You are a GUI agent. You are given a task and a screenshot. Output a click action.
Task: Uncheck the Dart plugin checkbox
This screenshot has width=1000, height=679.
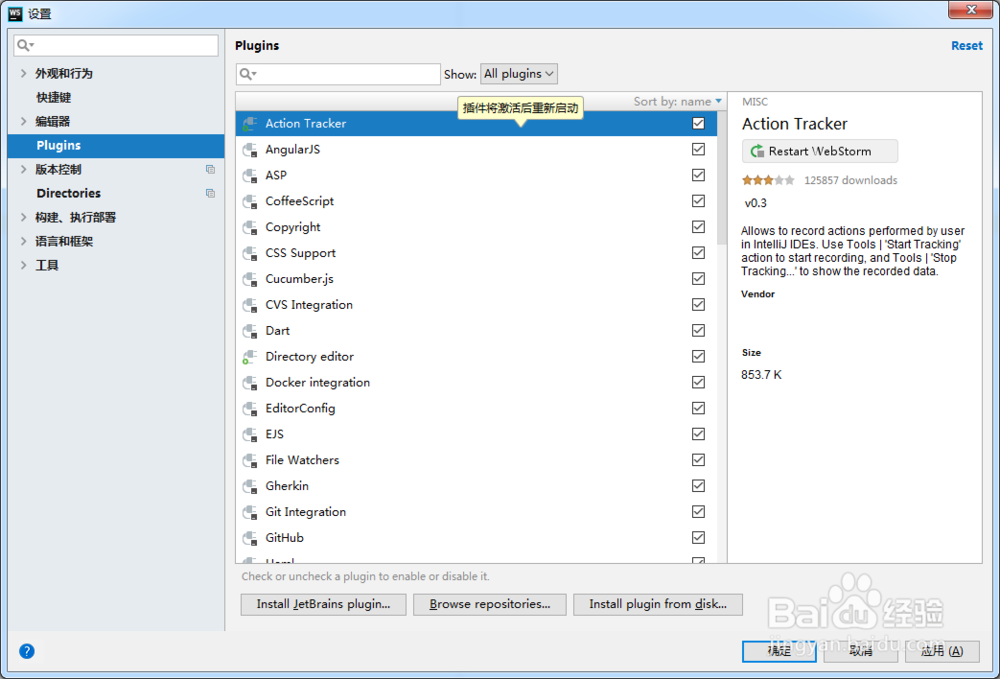tap(698, 331)
